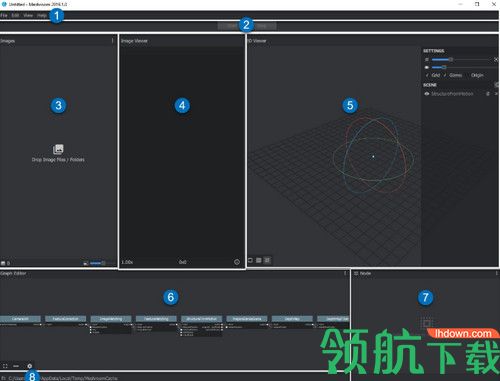500x381 pixels.
Task: Open the File menu
Action: point(4,15)
